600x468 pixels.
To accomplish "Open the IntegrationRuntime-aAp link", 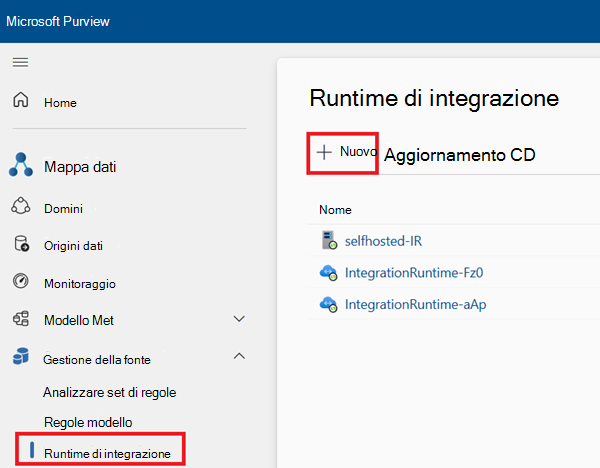I will point(416,305).
